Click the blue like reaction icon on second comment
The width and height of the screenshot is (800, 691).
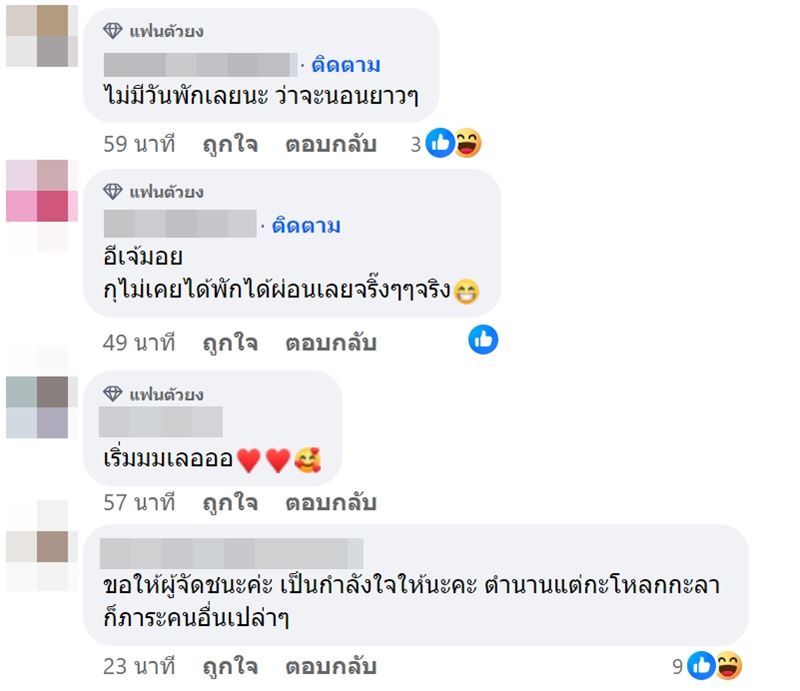click(x=482, y=341)
